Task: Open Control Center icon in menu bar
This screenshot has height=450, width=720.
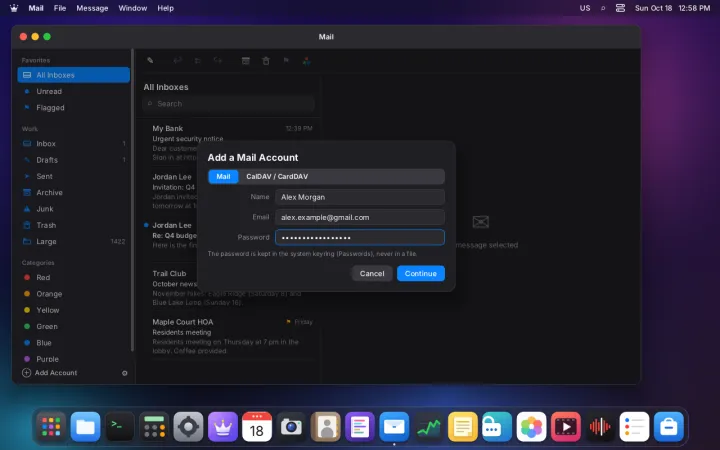Action: [620, 8]
